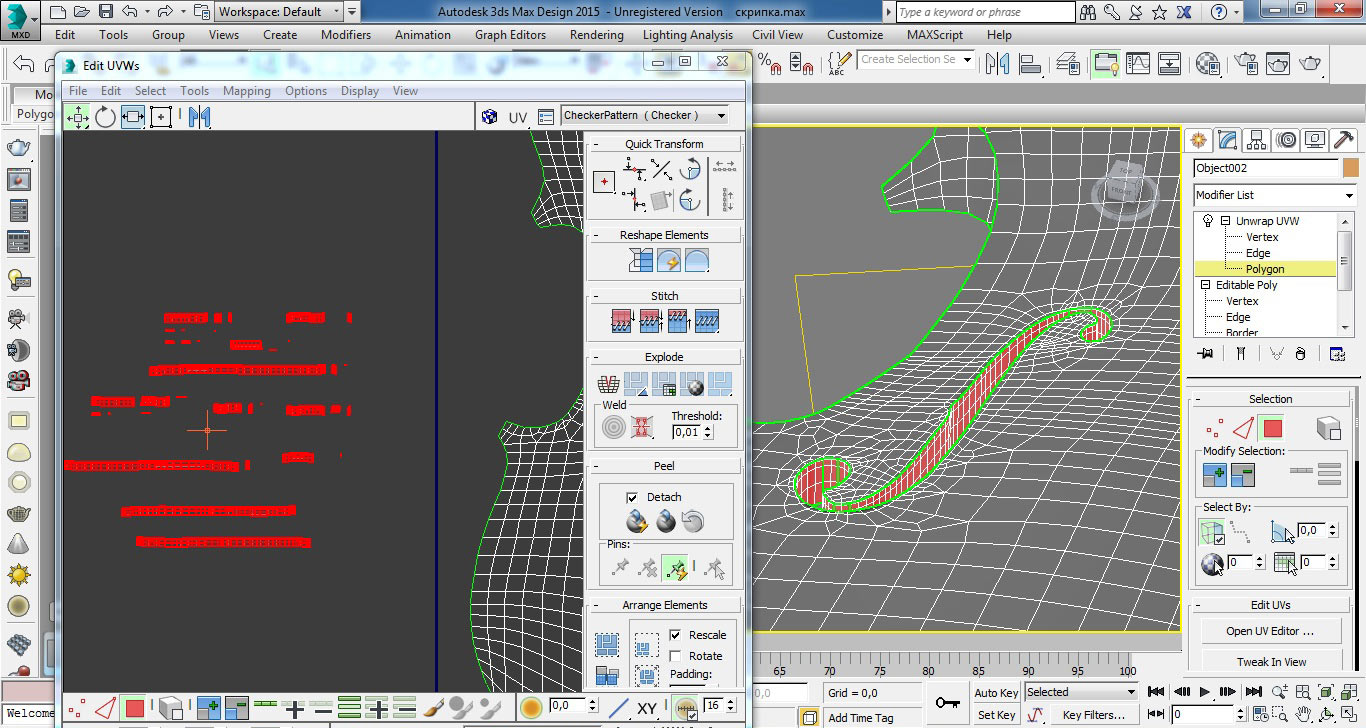Image resolution: width=1366 pixels, height=728 pixels.
Task: Collapse the Unwrap UVW modifier tree
Action: pyautogui.click(x=1226, y=221)
